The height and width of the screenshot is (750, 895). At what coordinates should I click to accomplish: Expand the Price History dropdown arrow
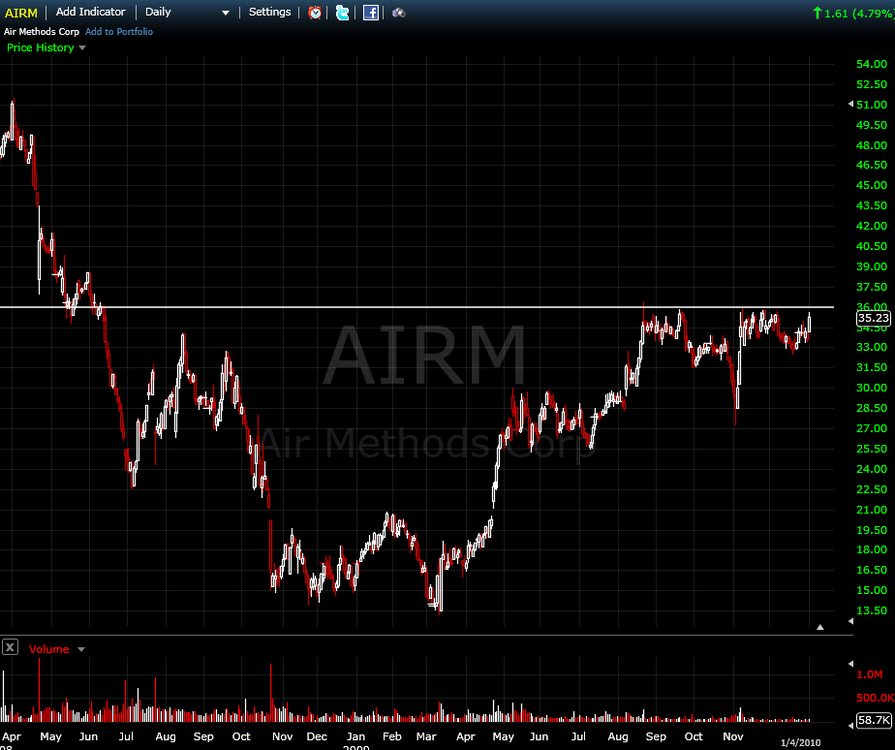pos(82,48)
